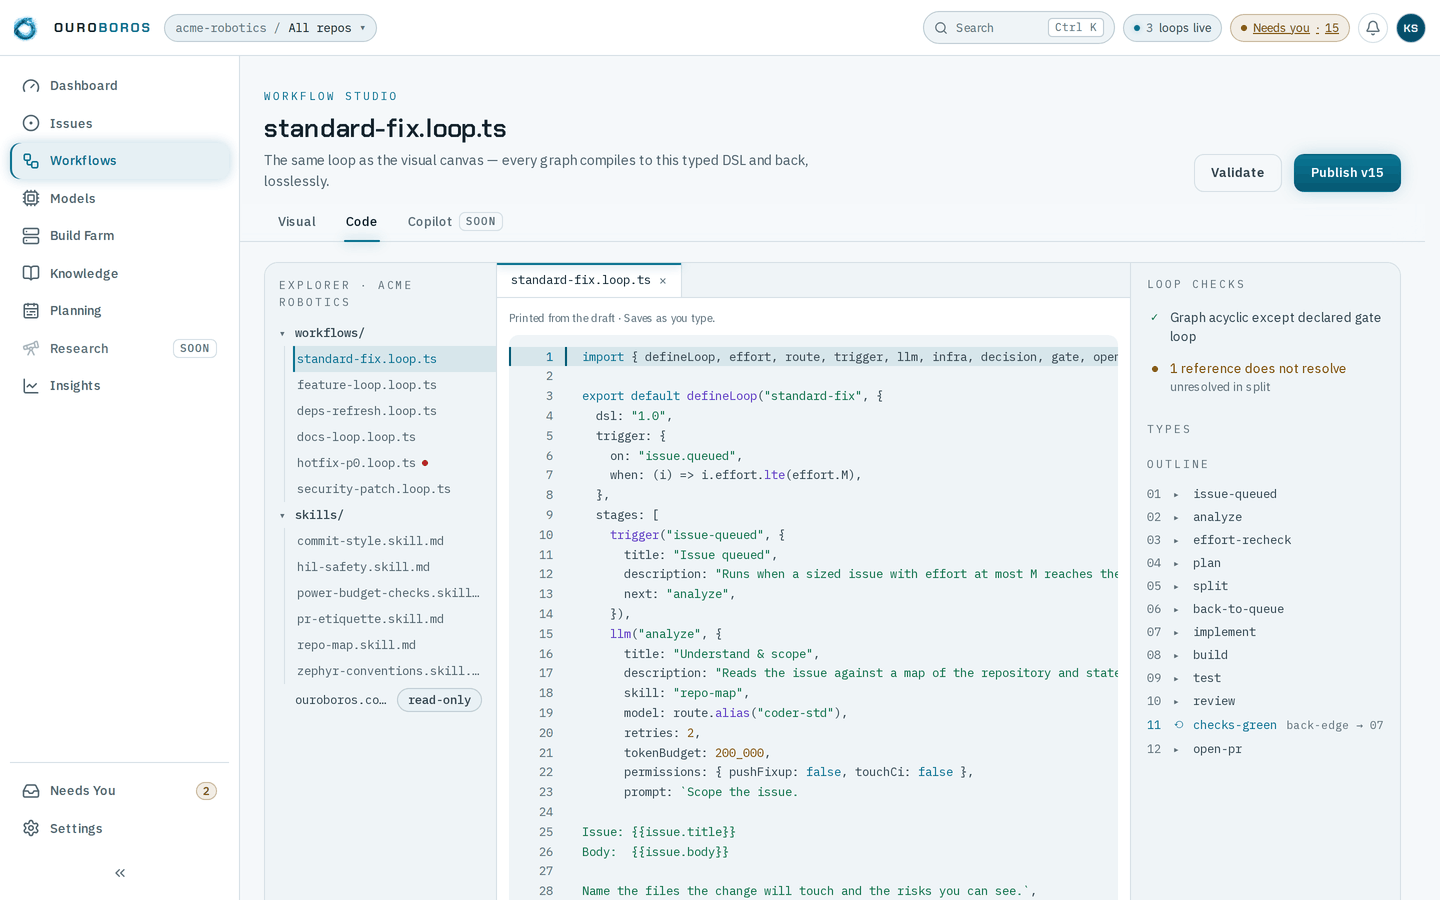Open the Models chip icon
The height and width of the screenshot is (900, 1440).
coord(31,198)
